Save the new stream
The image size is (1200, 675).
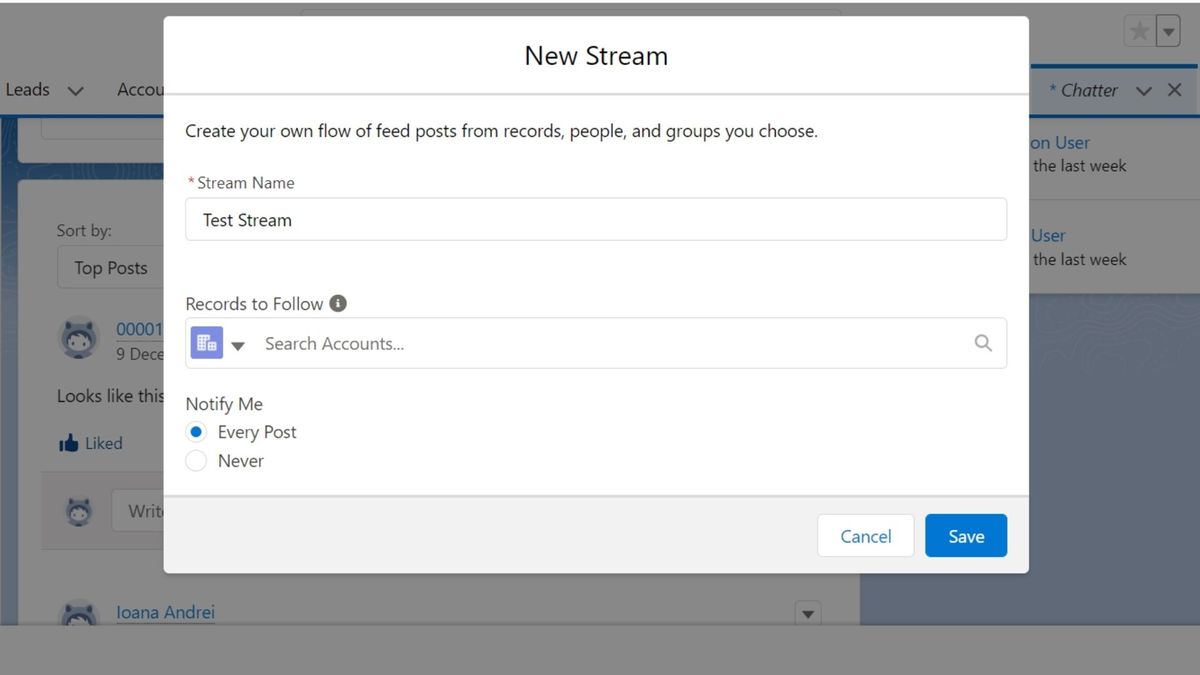(x=965, y=536)
